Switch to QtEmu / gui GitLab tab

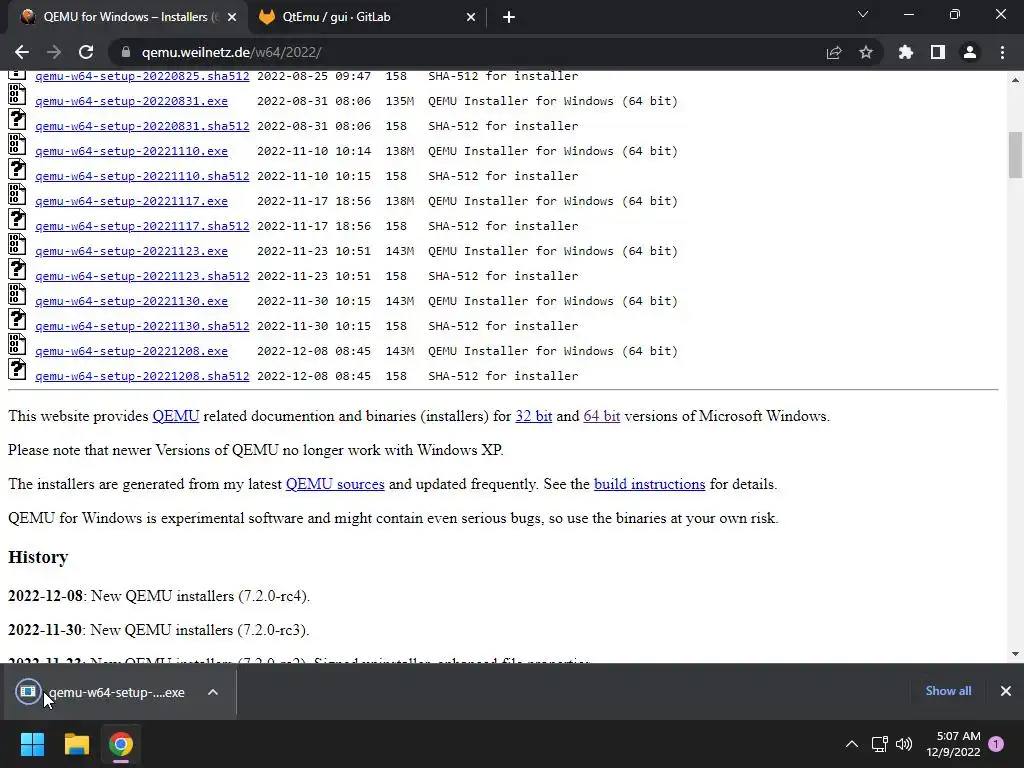pos(368,17)
